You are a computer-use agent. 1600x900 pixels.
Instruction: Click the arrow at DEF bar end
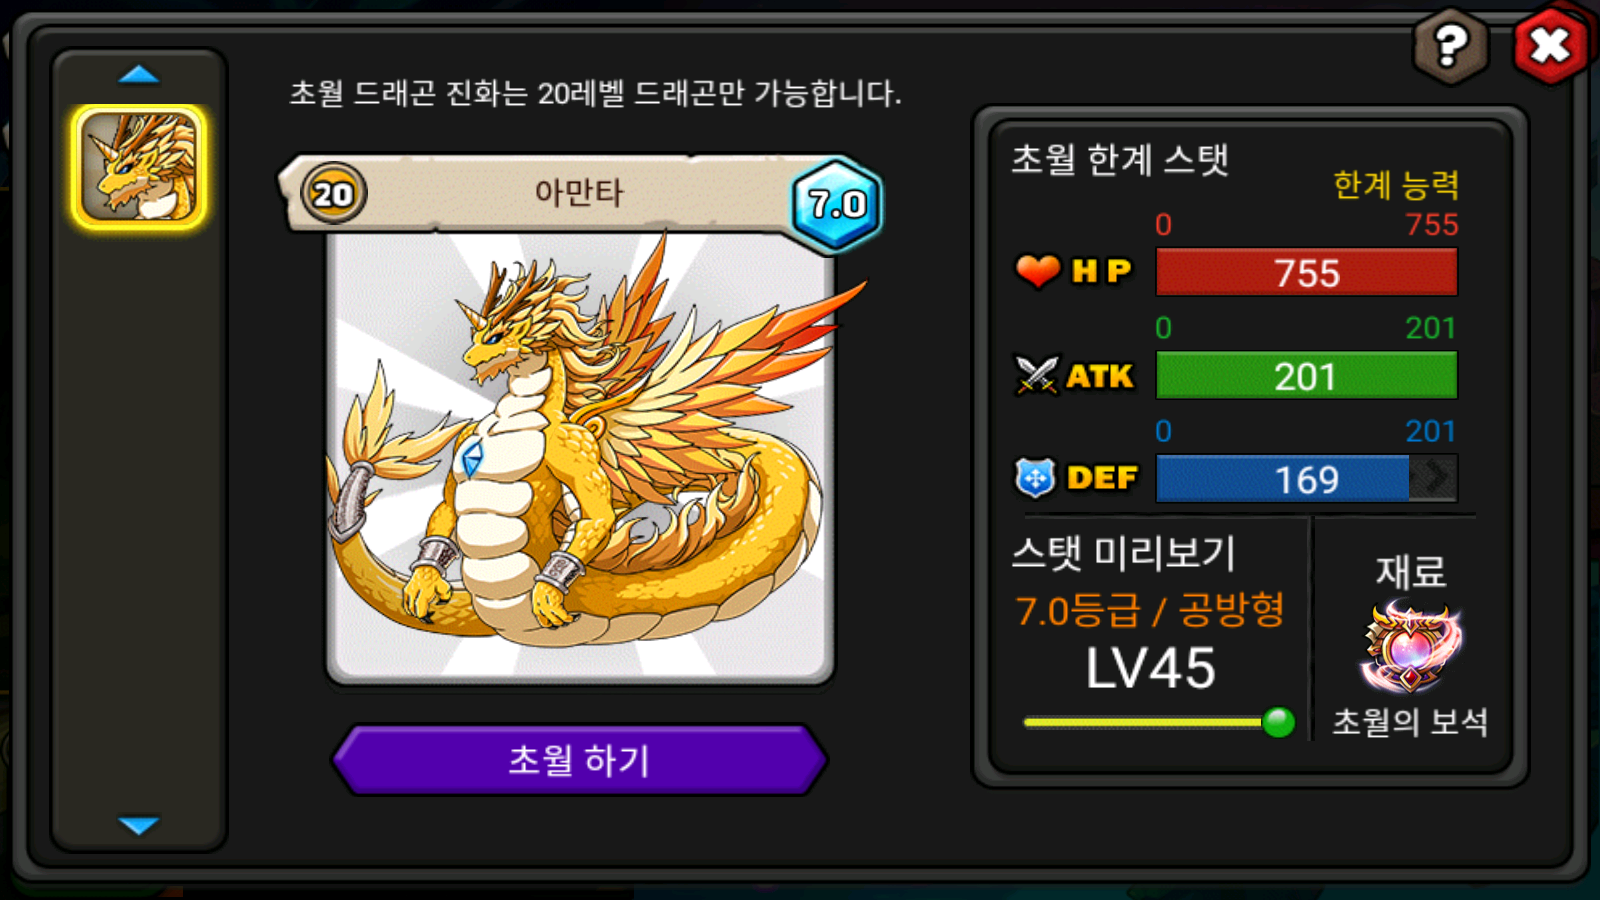point(1434,478)
